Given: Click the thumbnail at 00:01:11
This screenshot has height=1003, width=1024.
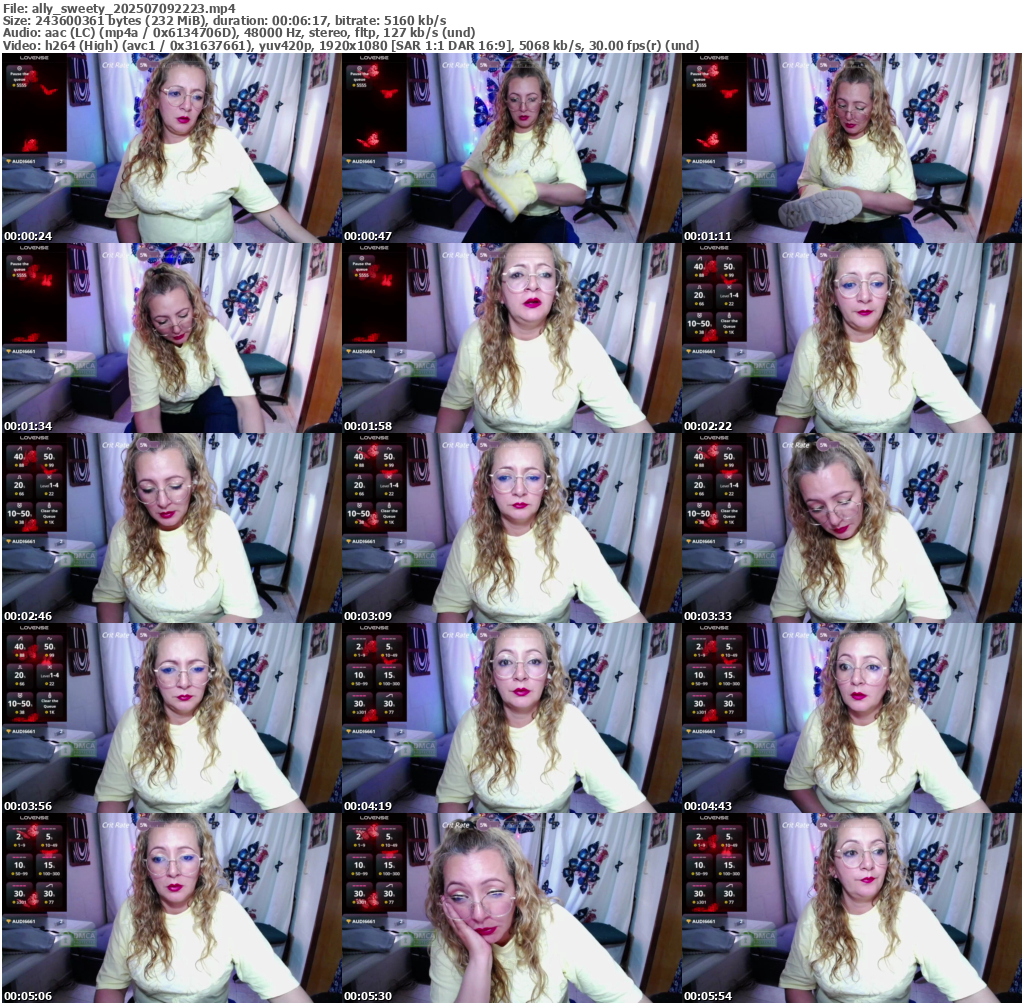Looking at the screenshot, I should click(851, 148).
